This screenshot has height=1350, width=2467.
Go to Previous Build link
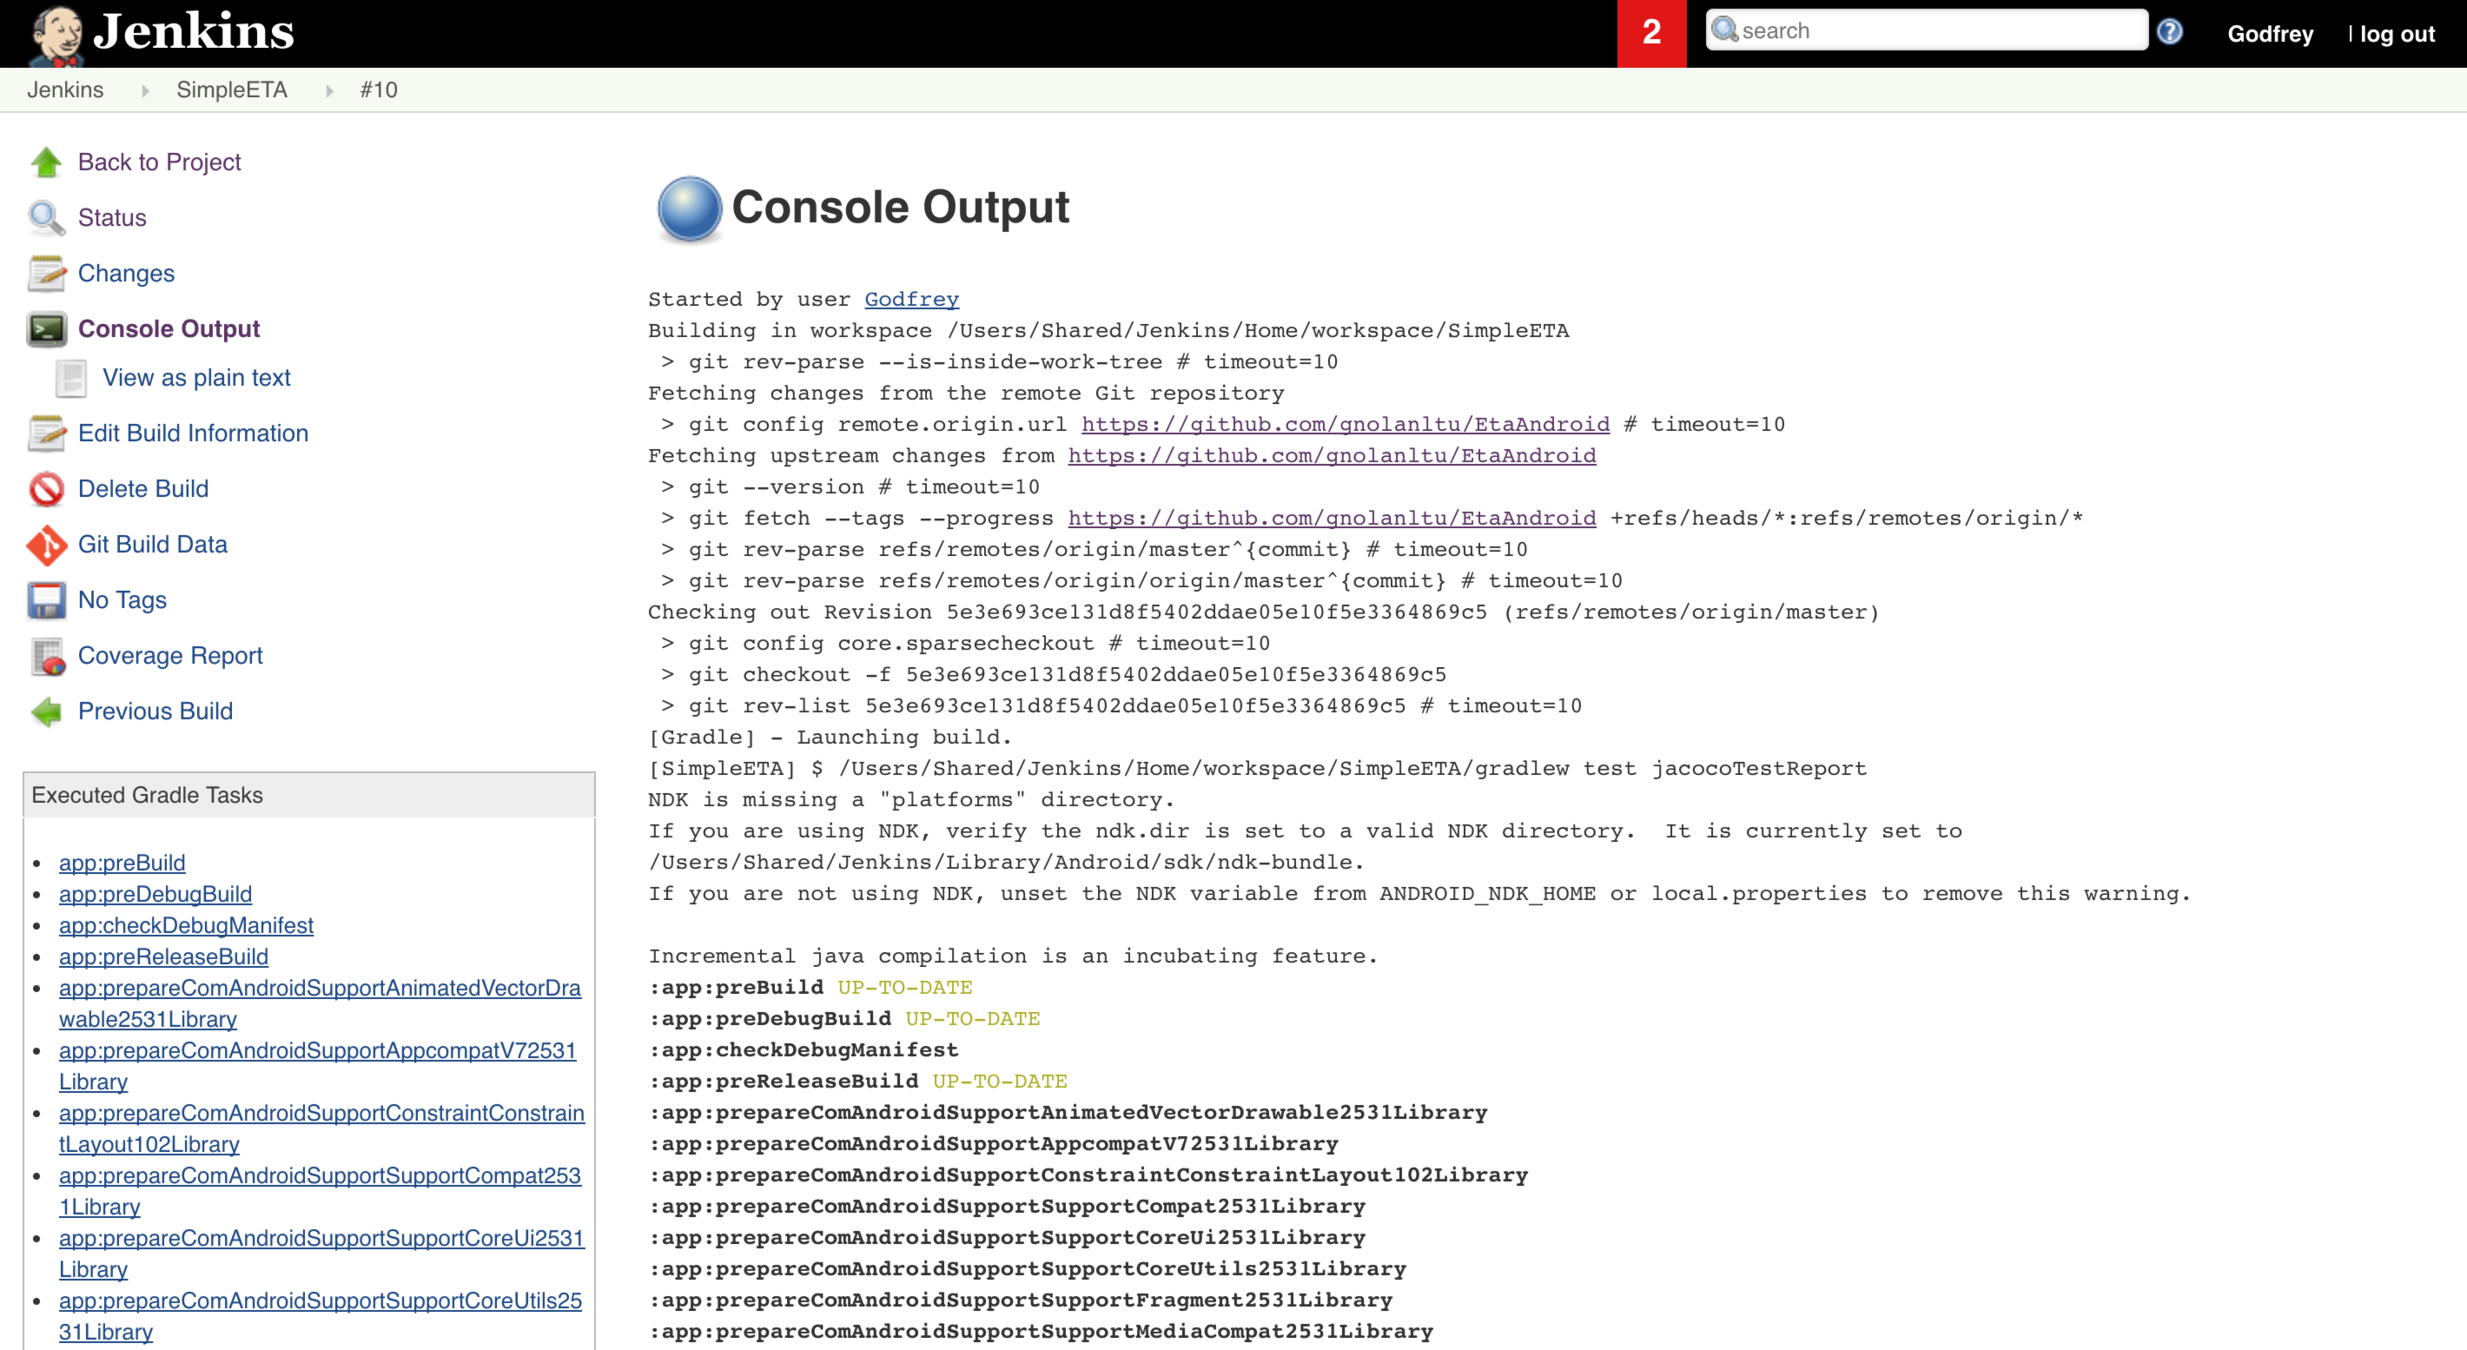coord(155,711)
